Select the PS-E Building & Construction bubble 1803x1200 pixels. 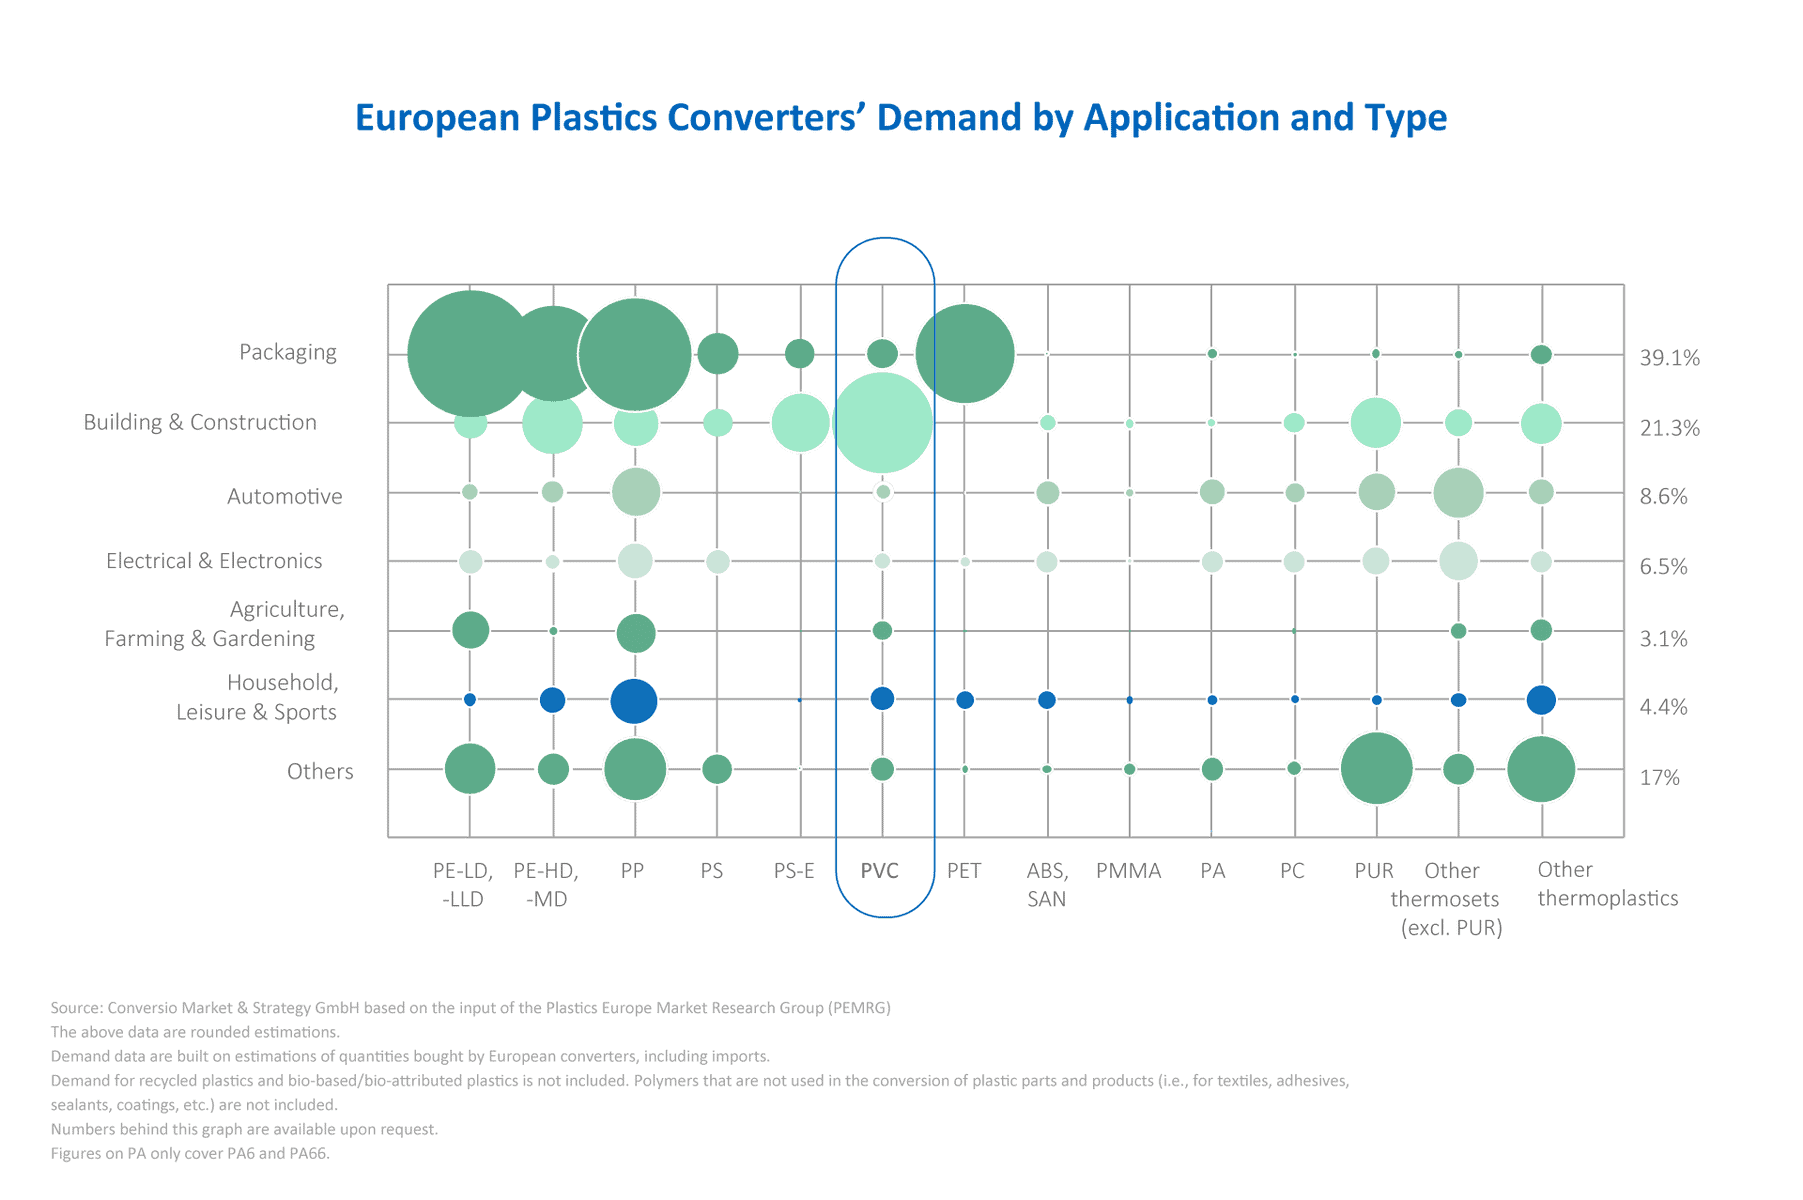pos(800,423)
